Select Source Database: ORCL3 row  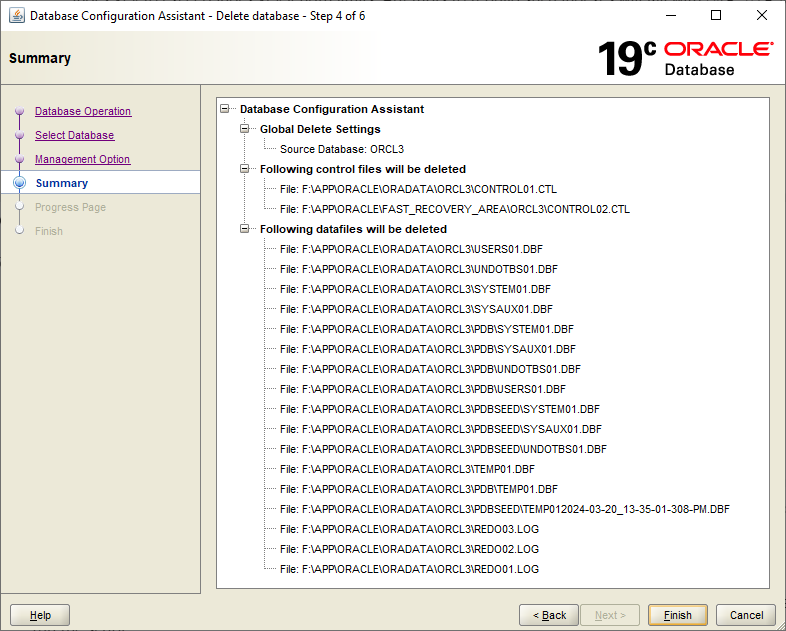[342, 149]
